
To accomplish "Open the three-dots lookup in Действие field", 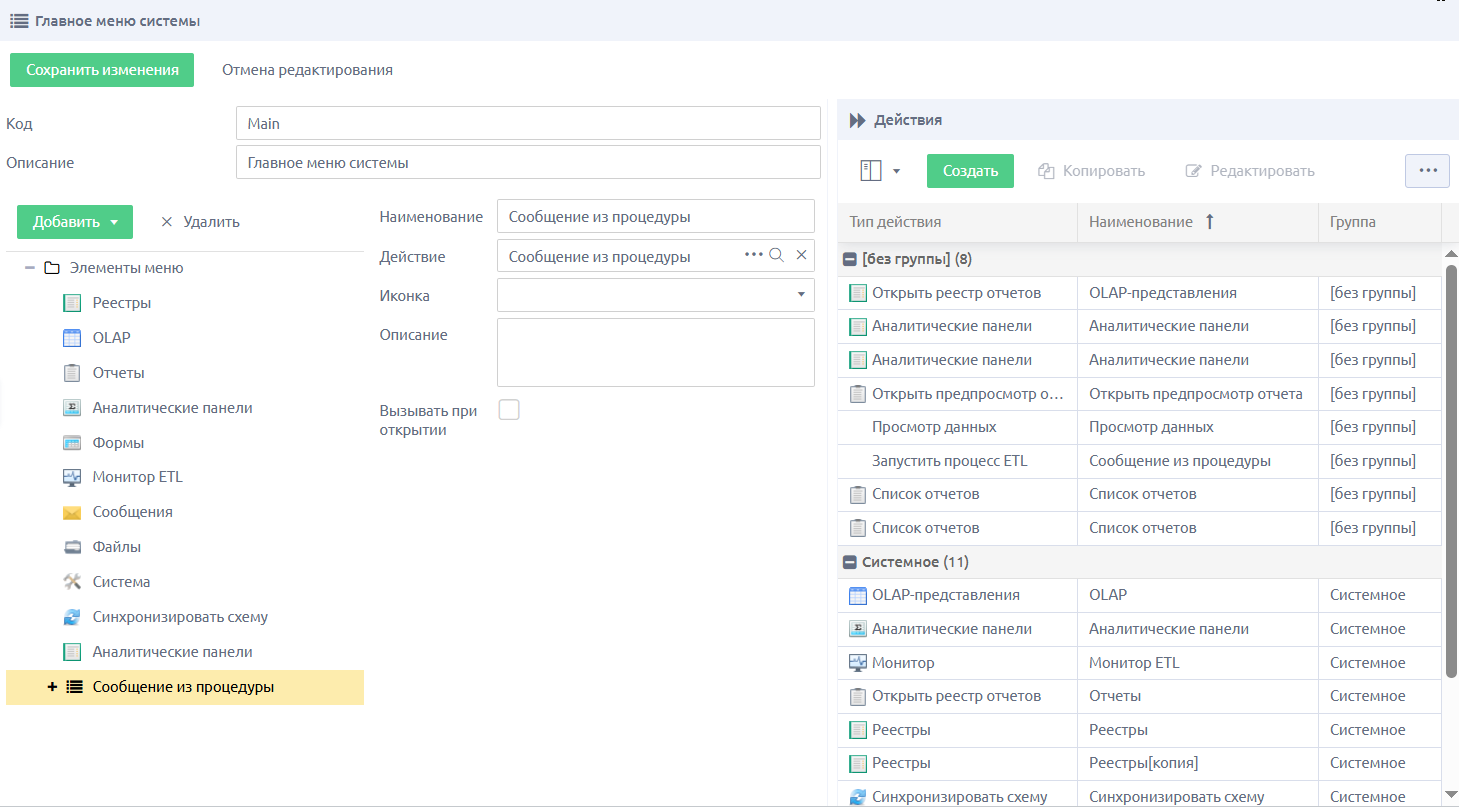I will (x=754, y=256).
